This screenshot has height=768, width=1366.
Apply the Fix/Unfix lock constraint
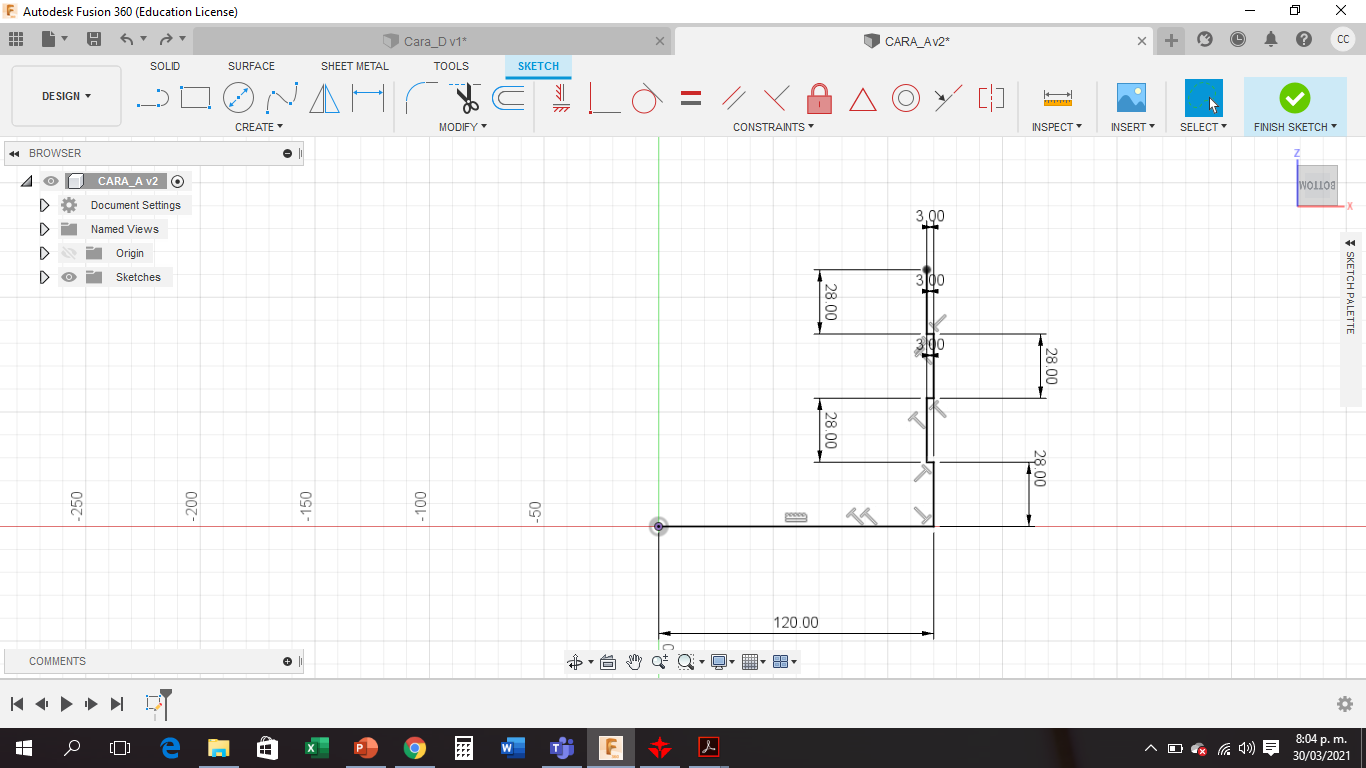tap(820, 98)
